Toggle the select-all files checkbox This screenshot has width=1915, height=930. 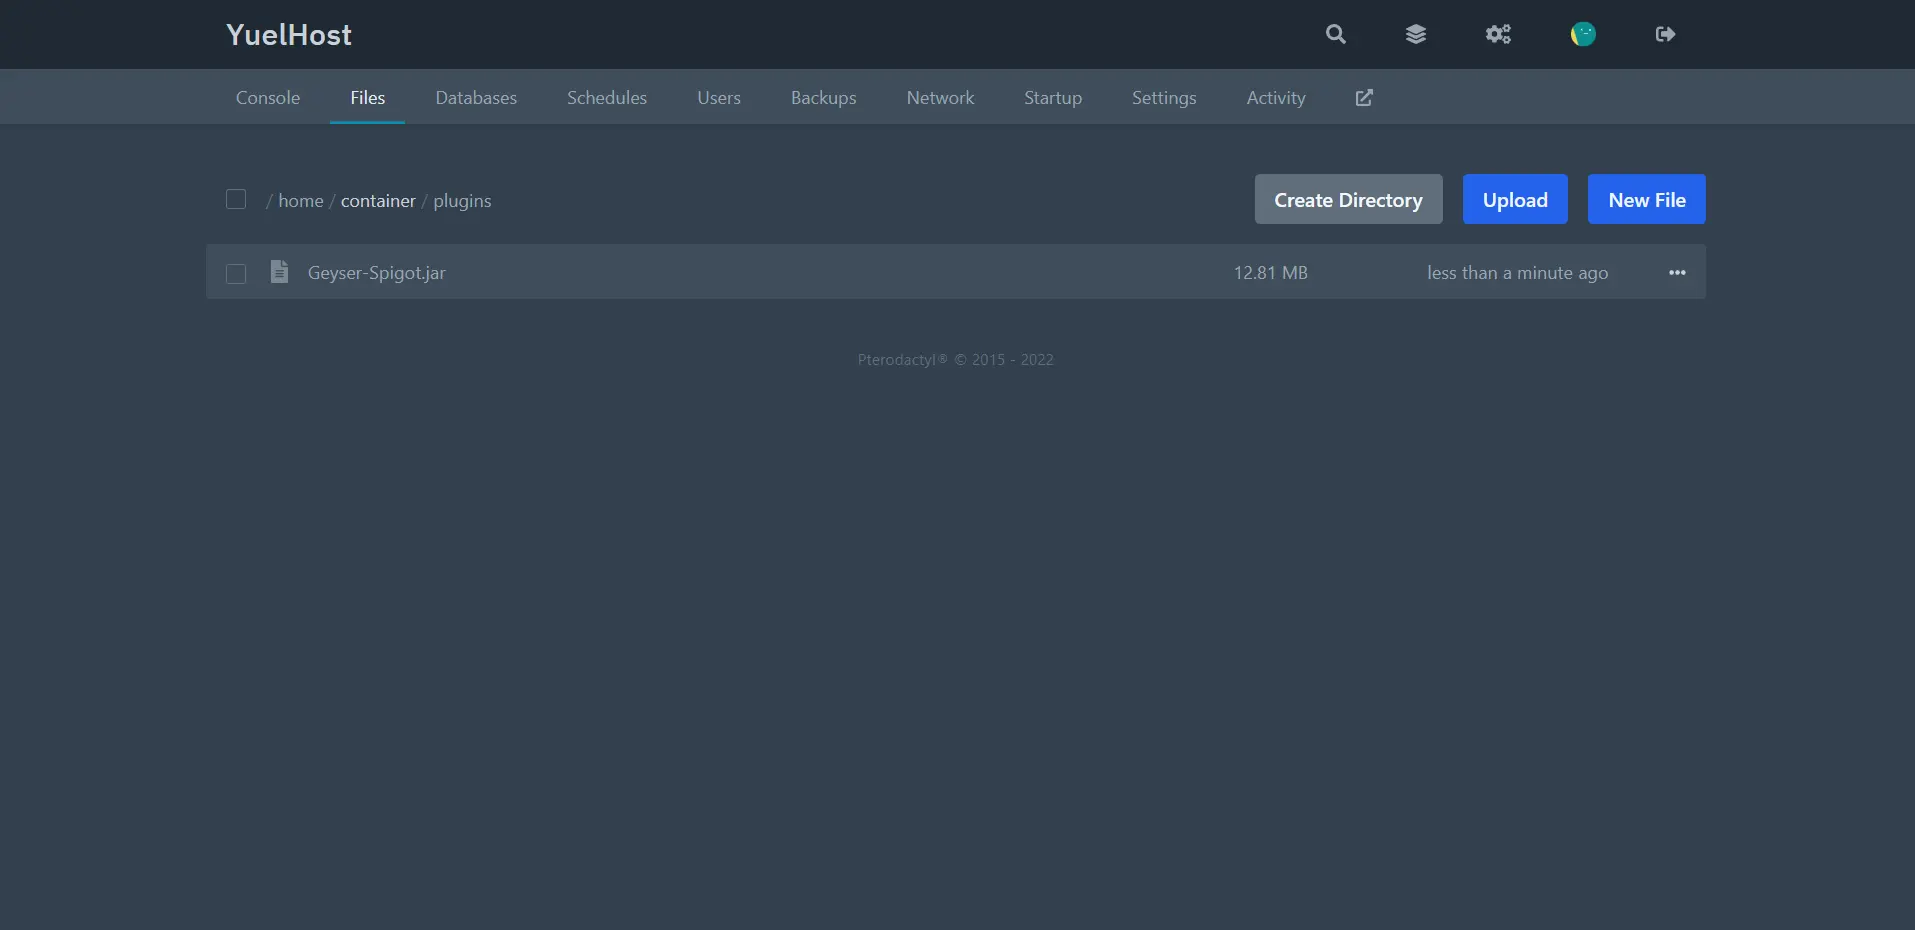pos(236,200)
